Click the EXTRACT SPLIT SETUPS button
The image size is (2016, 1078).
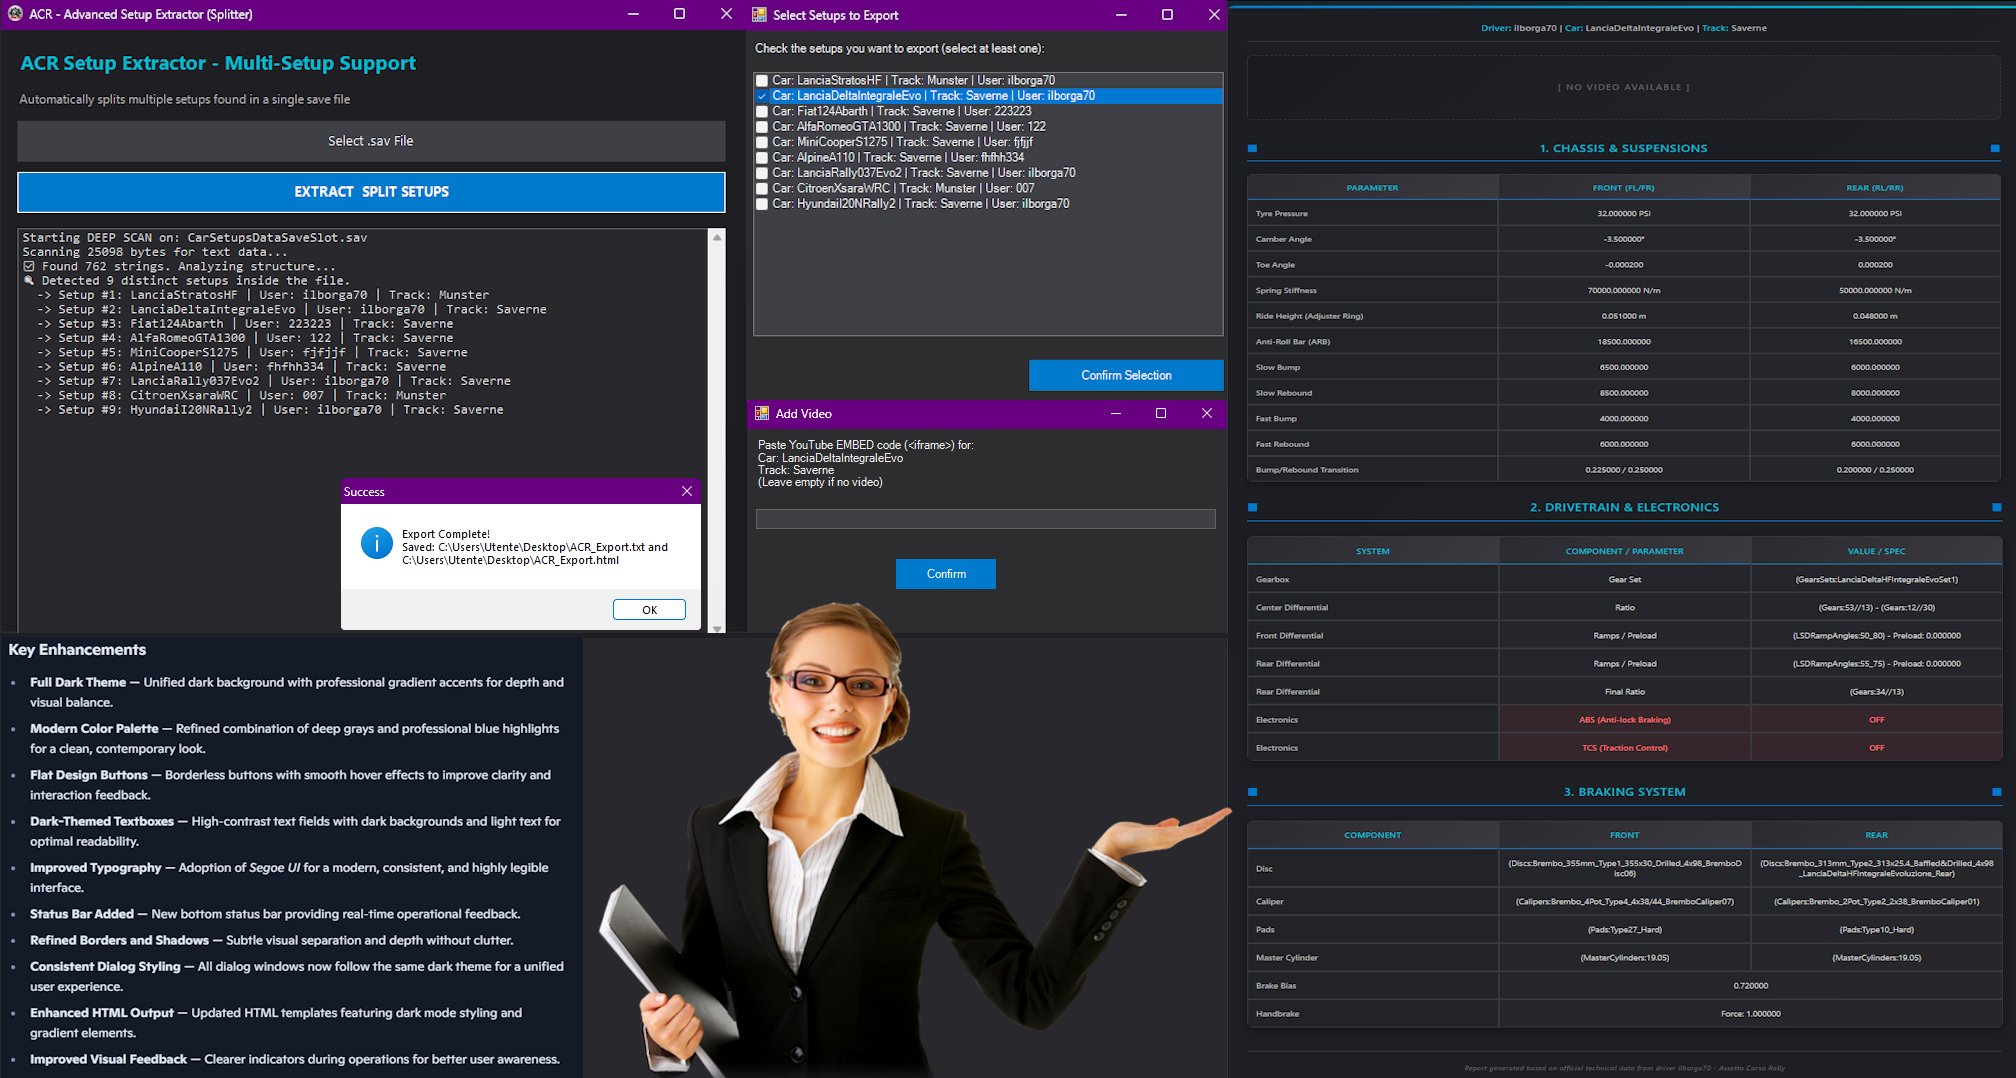371,192
